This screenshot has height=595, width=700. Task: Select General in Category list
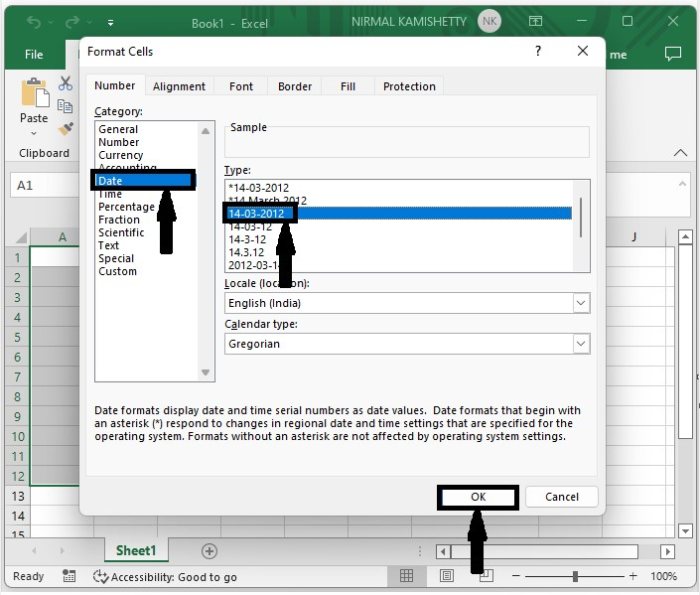(x=118, y=129)
